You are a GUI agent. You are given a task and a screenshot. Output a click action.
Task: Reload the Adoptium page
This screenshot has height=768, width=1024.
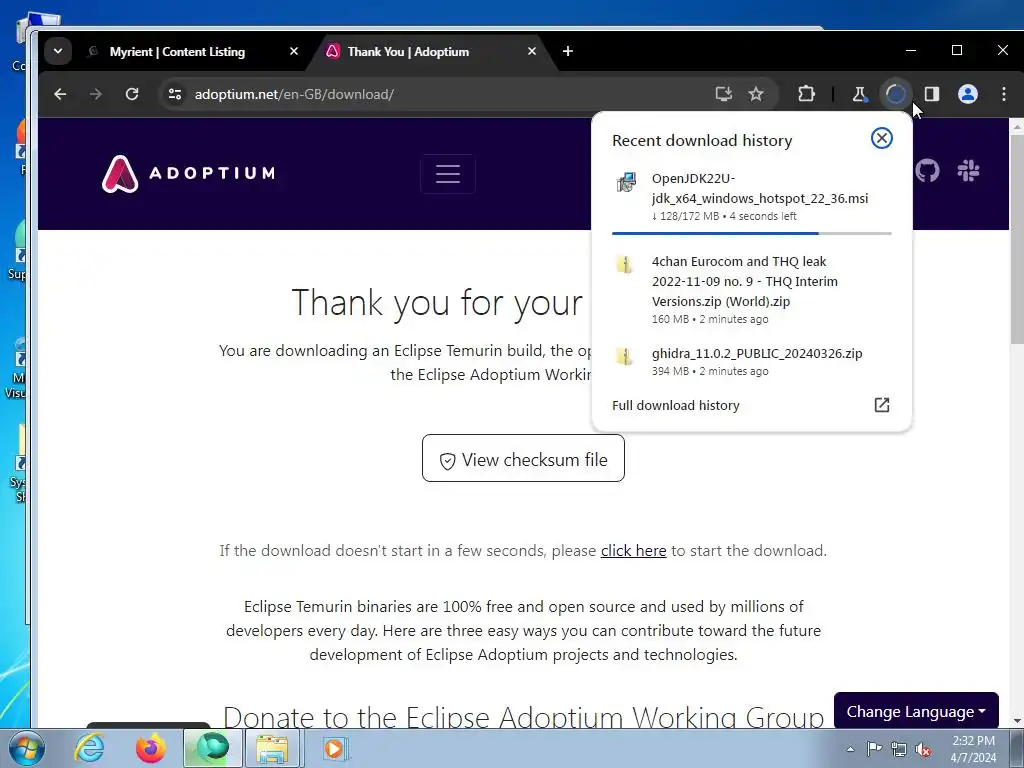tap(132, 94)
